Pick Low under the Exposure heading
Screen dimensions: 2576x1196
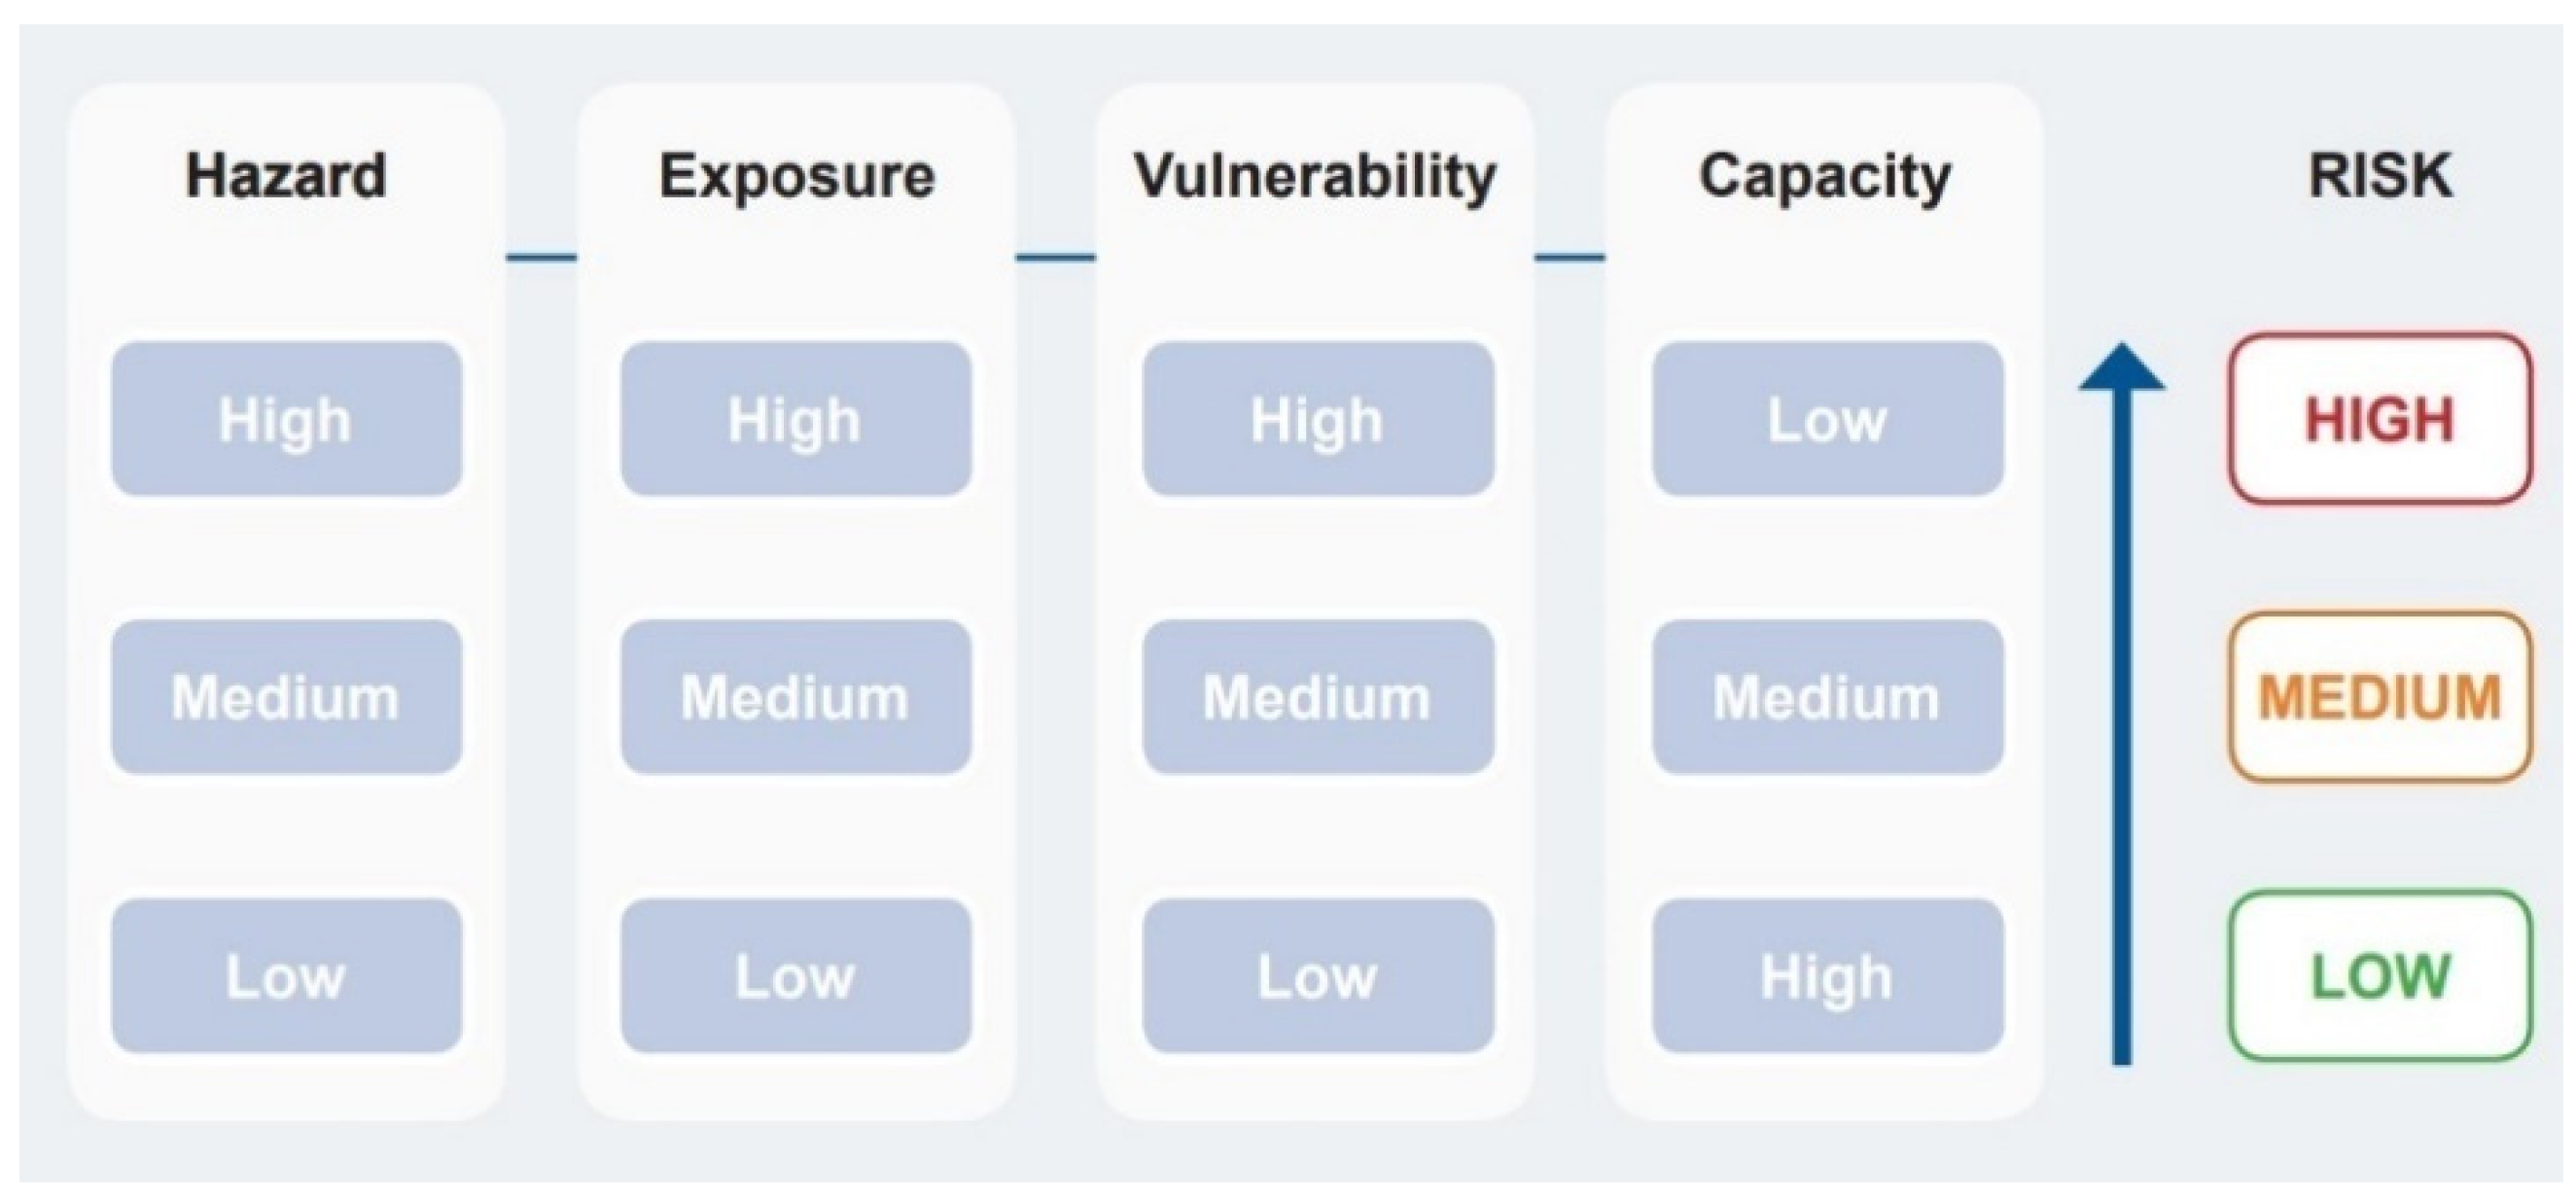(795, 975)
